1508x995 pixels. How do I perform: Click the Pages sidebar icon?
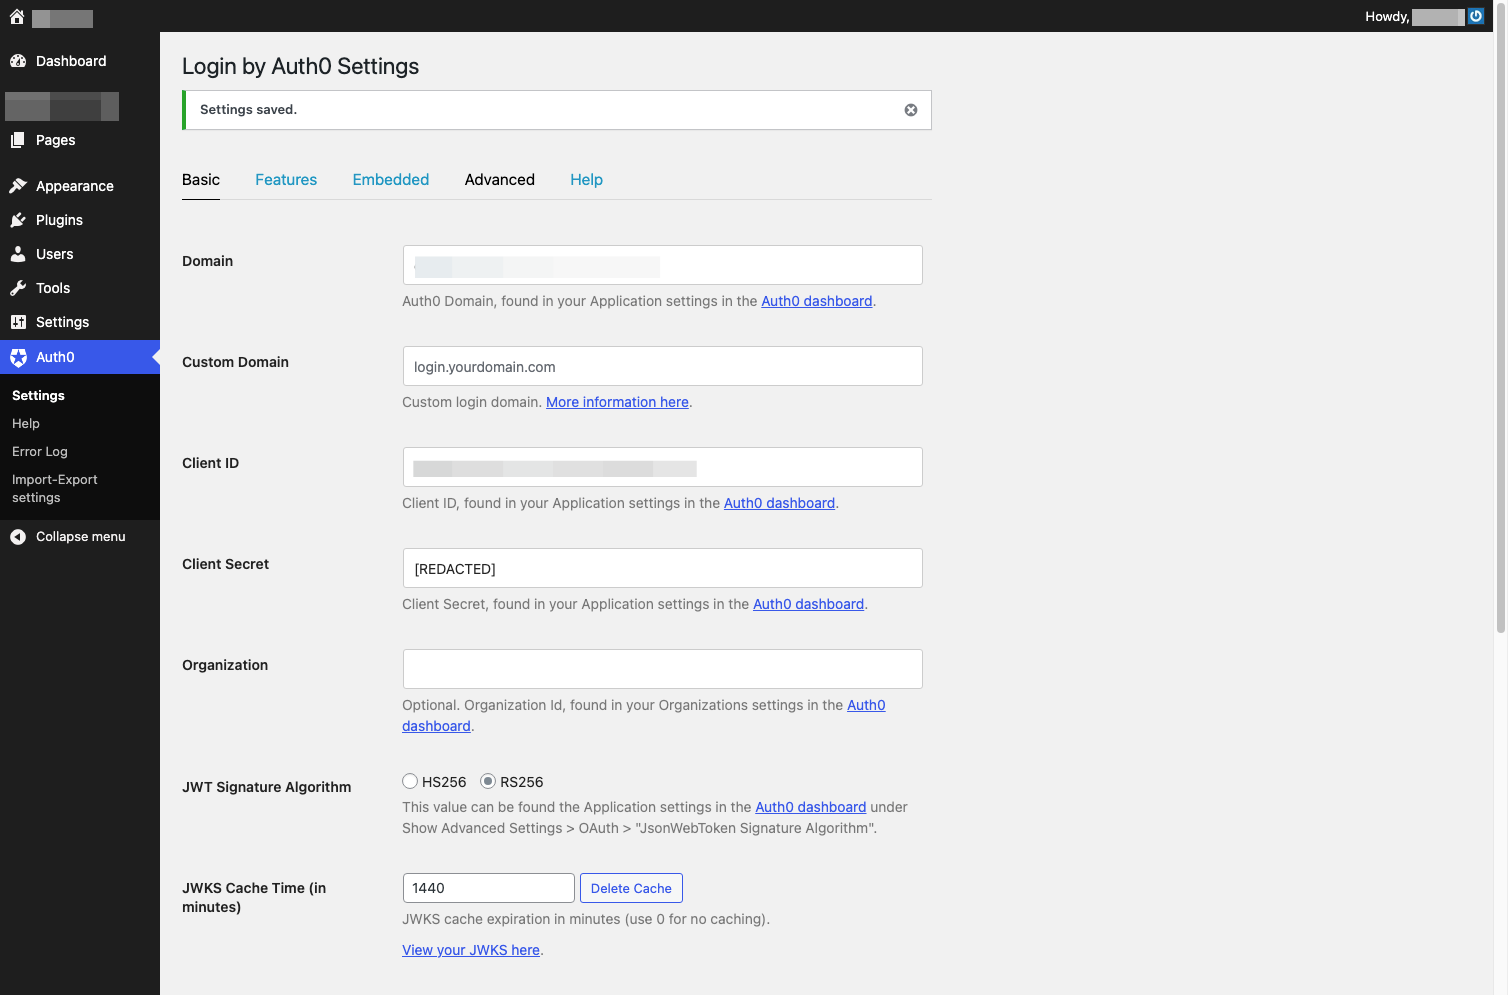pyautogui.click(x=18, y=140)
